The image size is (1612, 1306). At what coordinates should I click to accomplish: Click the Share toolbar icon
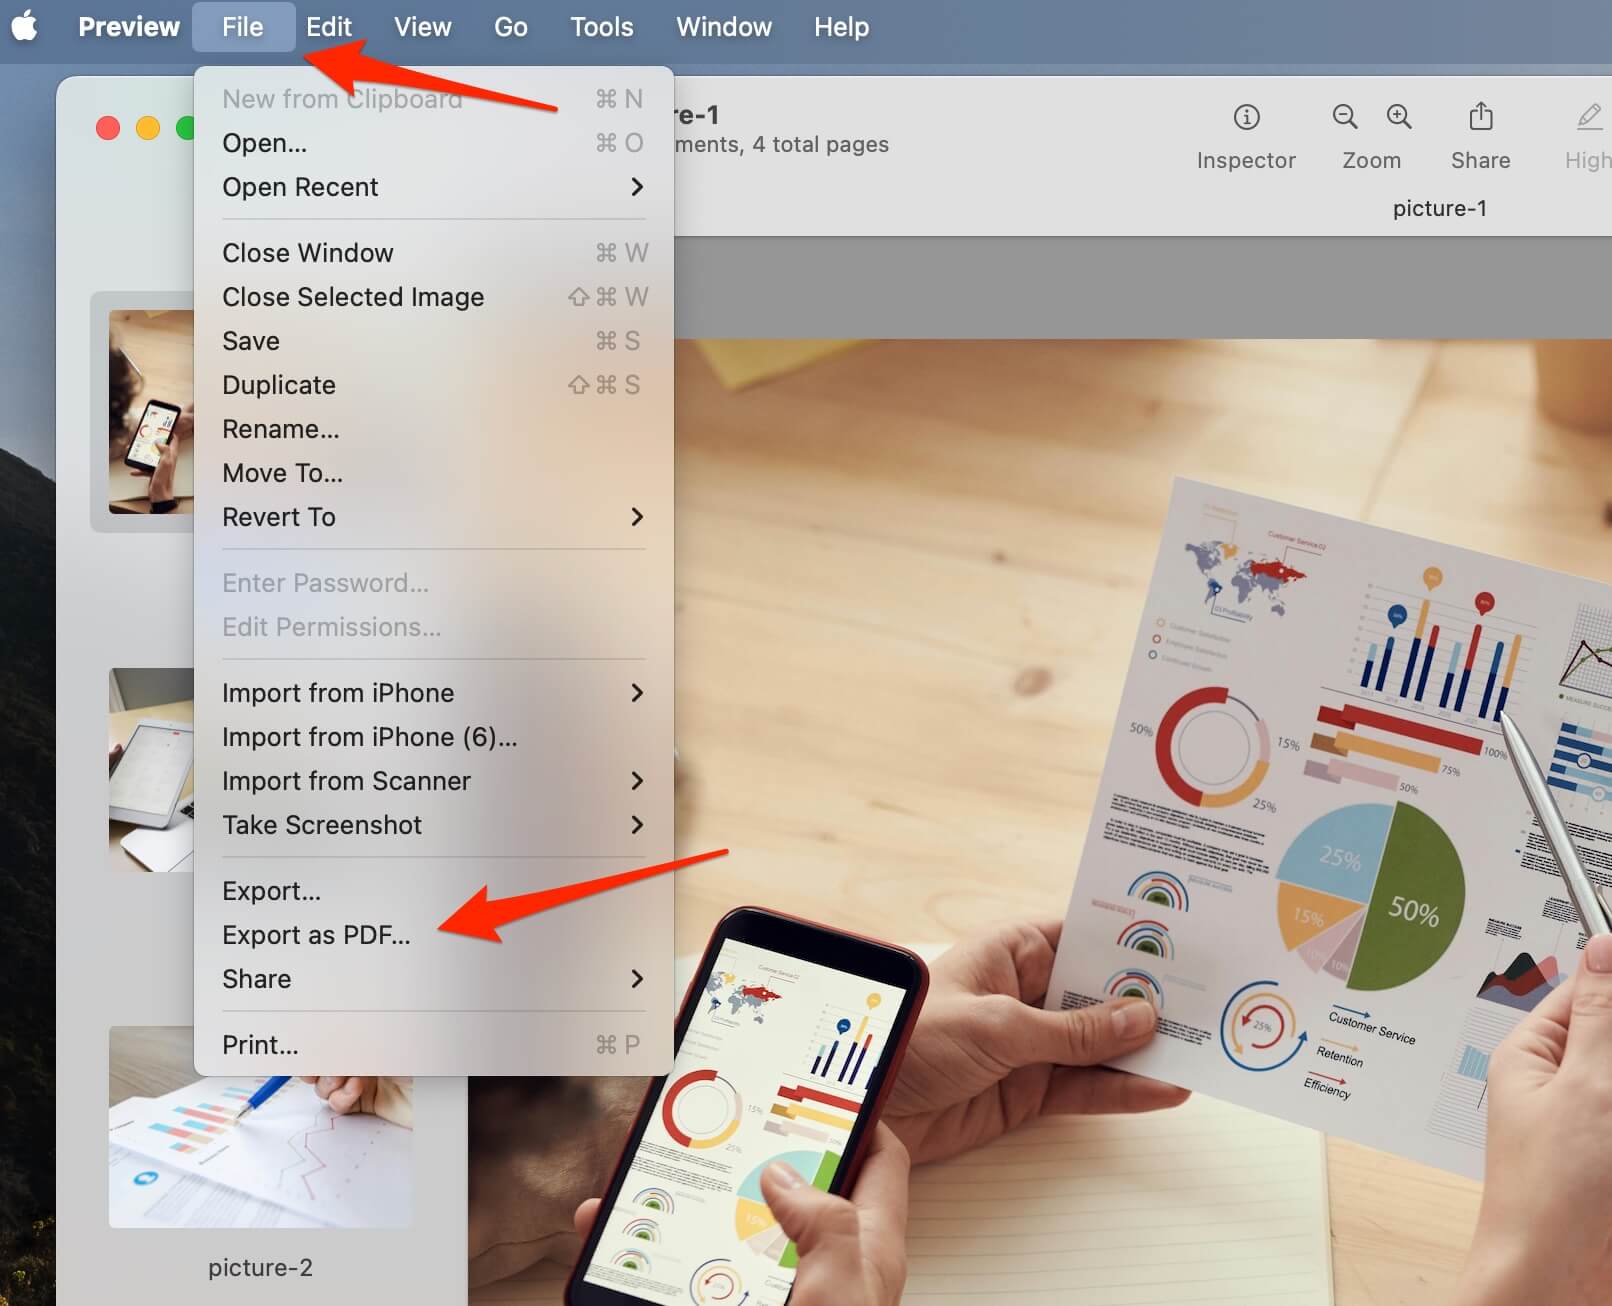click(x=1480, y=118)
